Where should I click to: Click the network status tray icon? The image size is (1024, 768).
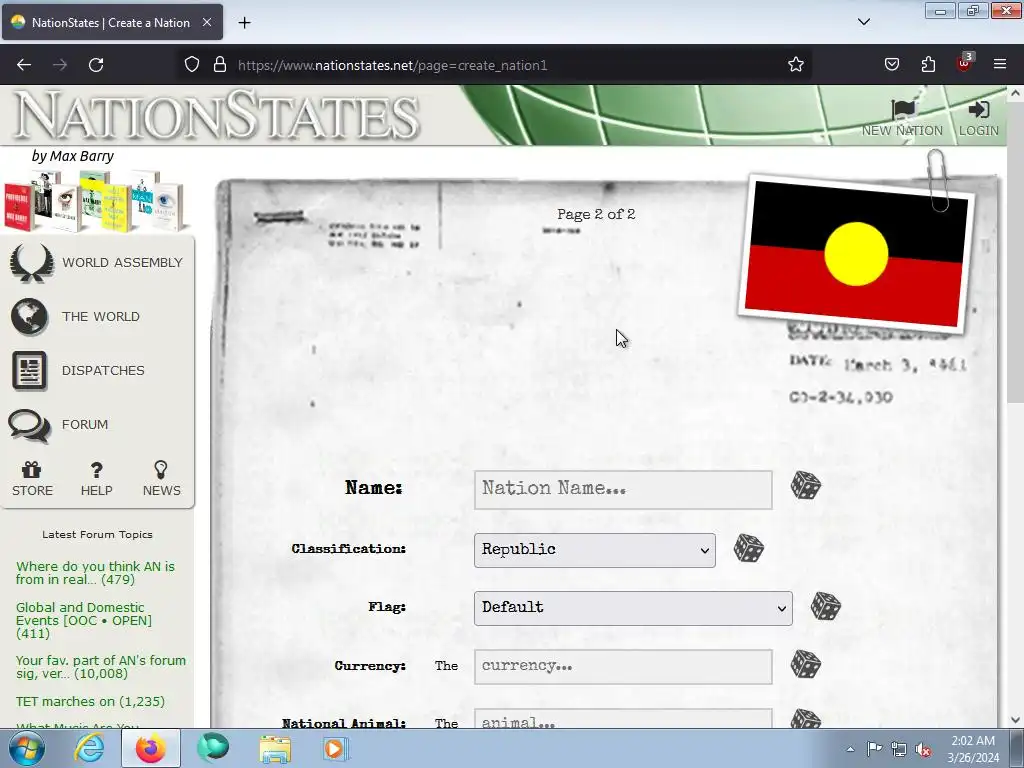pyautogui.click(x=899, y=749)
